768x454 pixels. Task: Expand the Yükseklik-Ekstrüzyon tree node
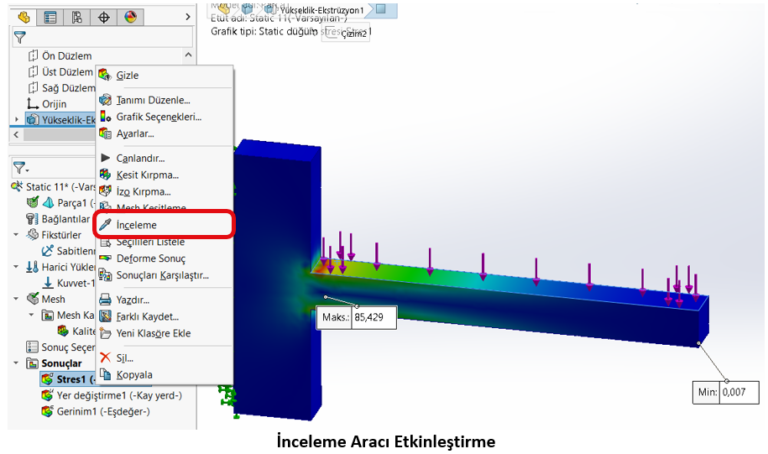tap(16, 120)
